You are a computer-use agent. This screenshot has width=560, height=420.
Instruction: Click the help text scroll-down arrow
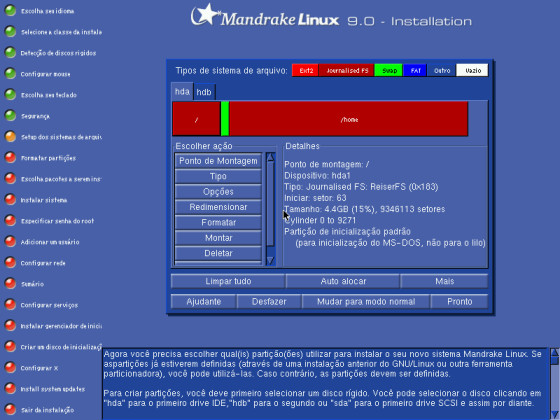[x=554, y=415]
